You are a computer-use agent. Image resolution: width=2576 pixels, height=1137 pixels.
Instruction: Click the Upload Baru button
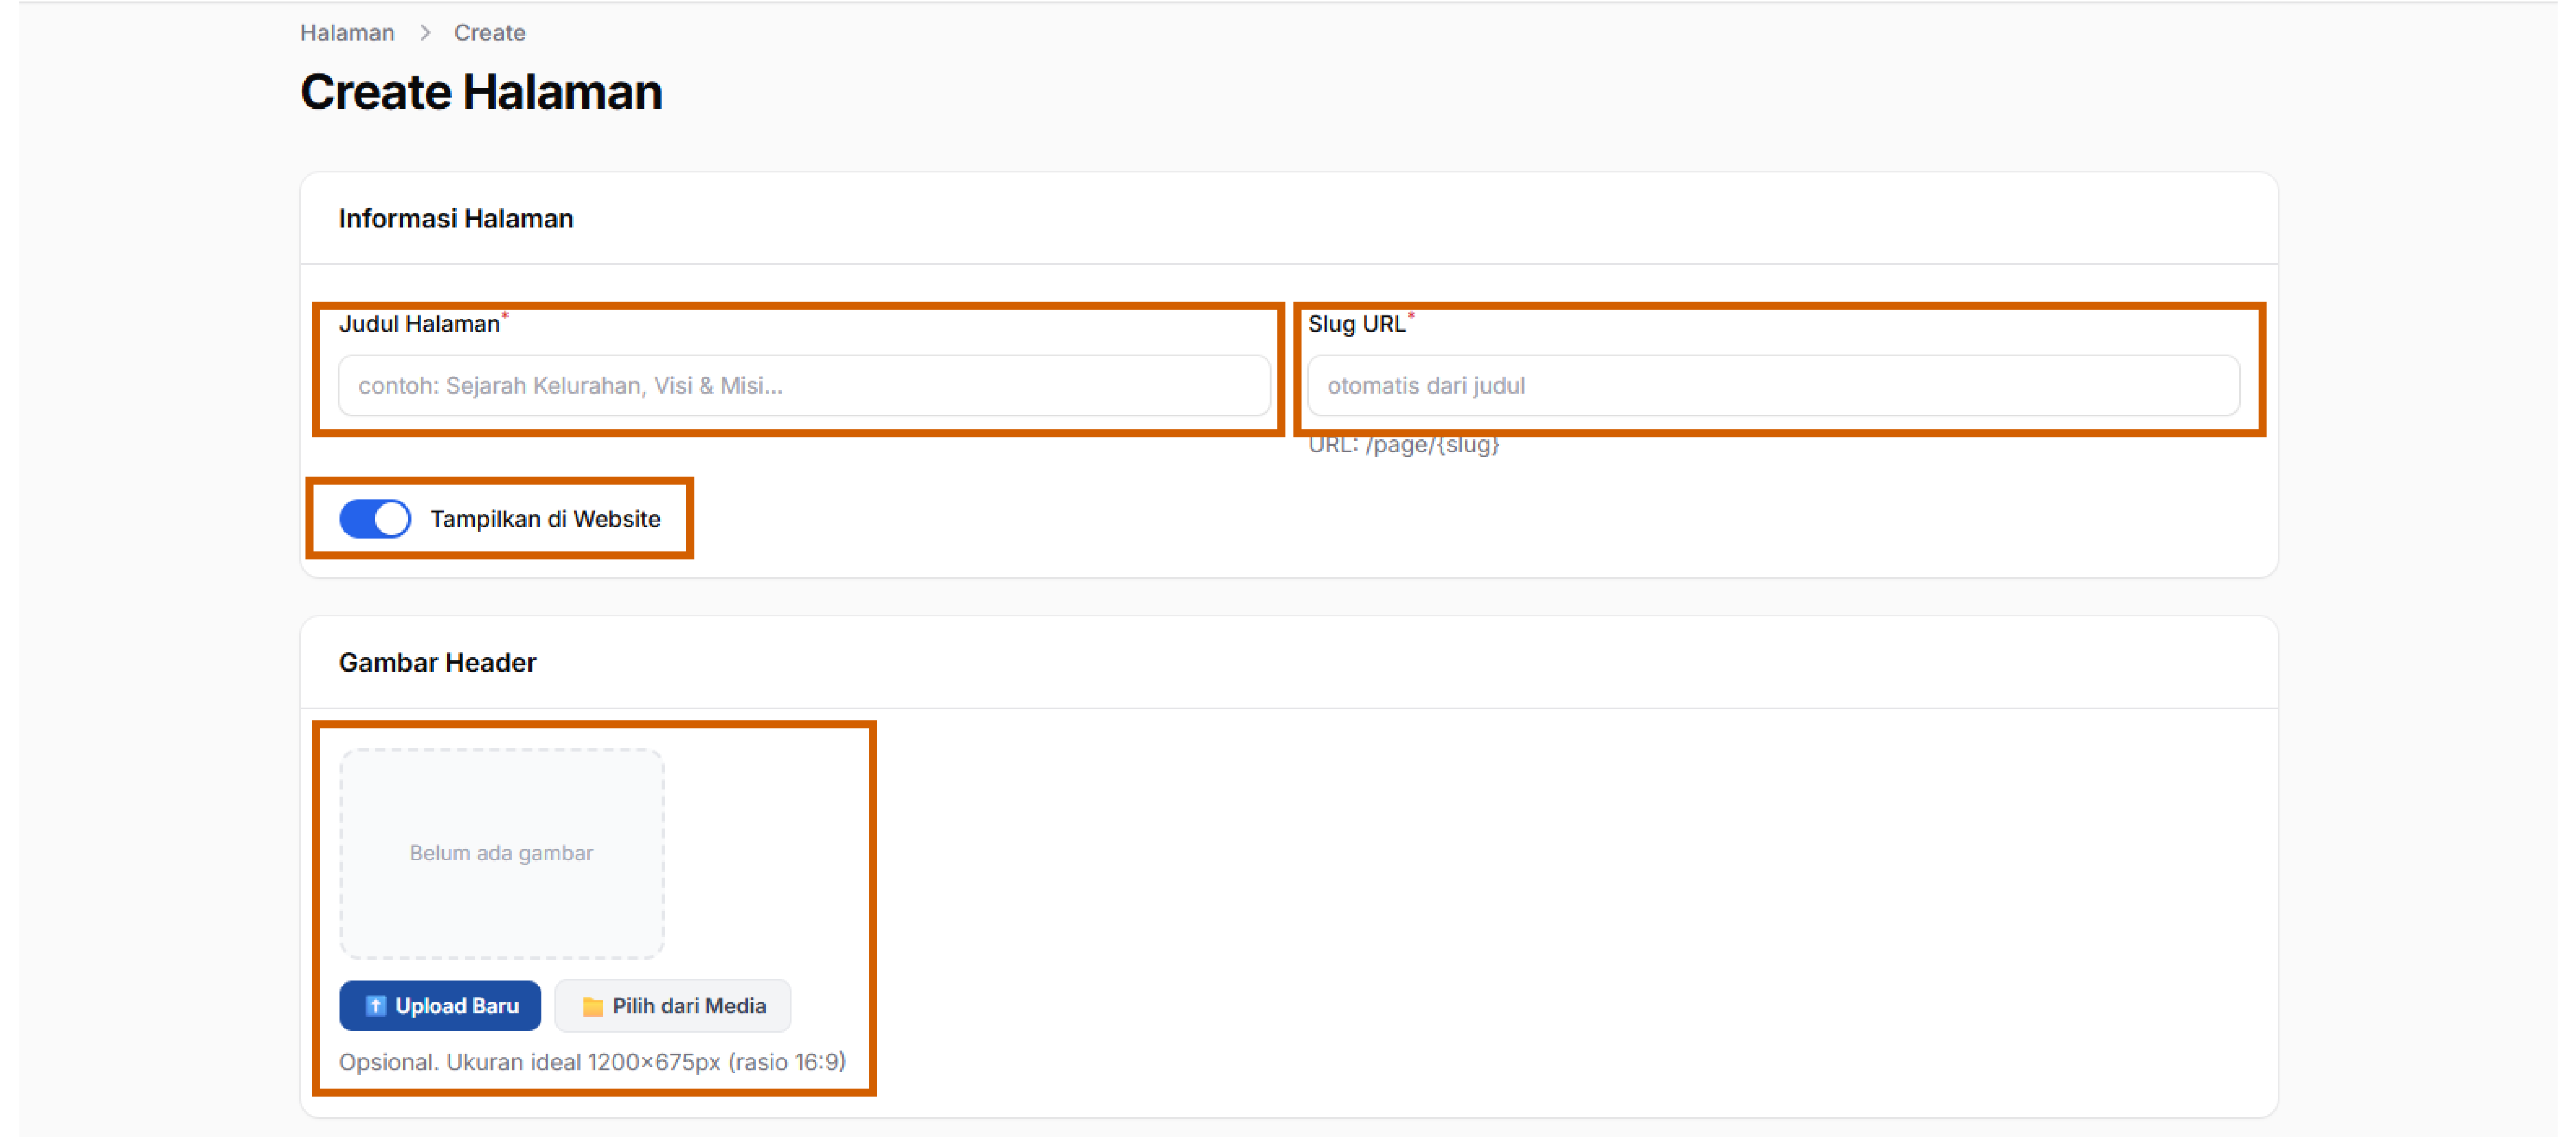click(x=440, y=1005)
